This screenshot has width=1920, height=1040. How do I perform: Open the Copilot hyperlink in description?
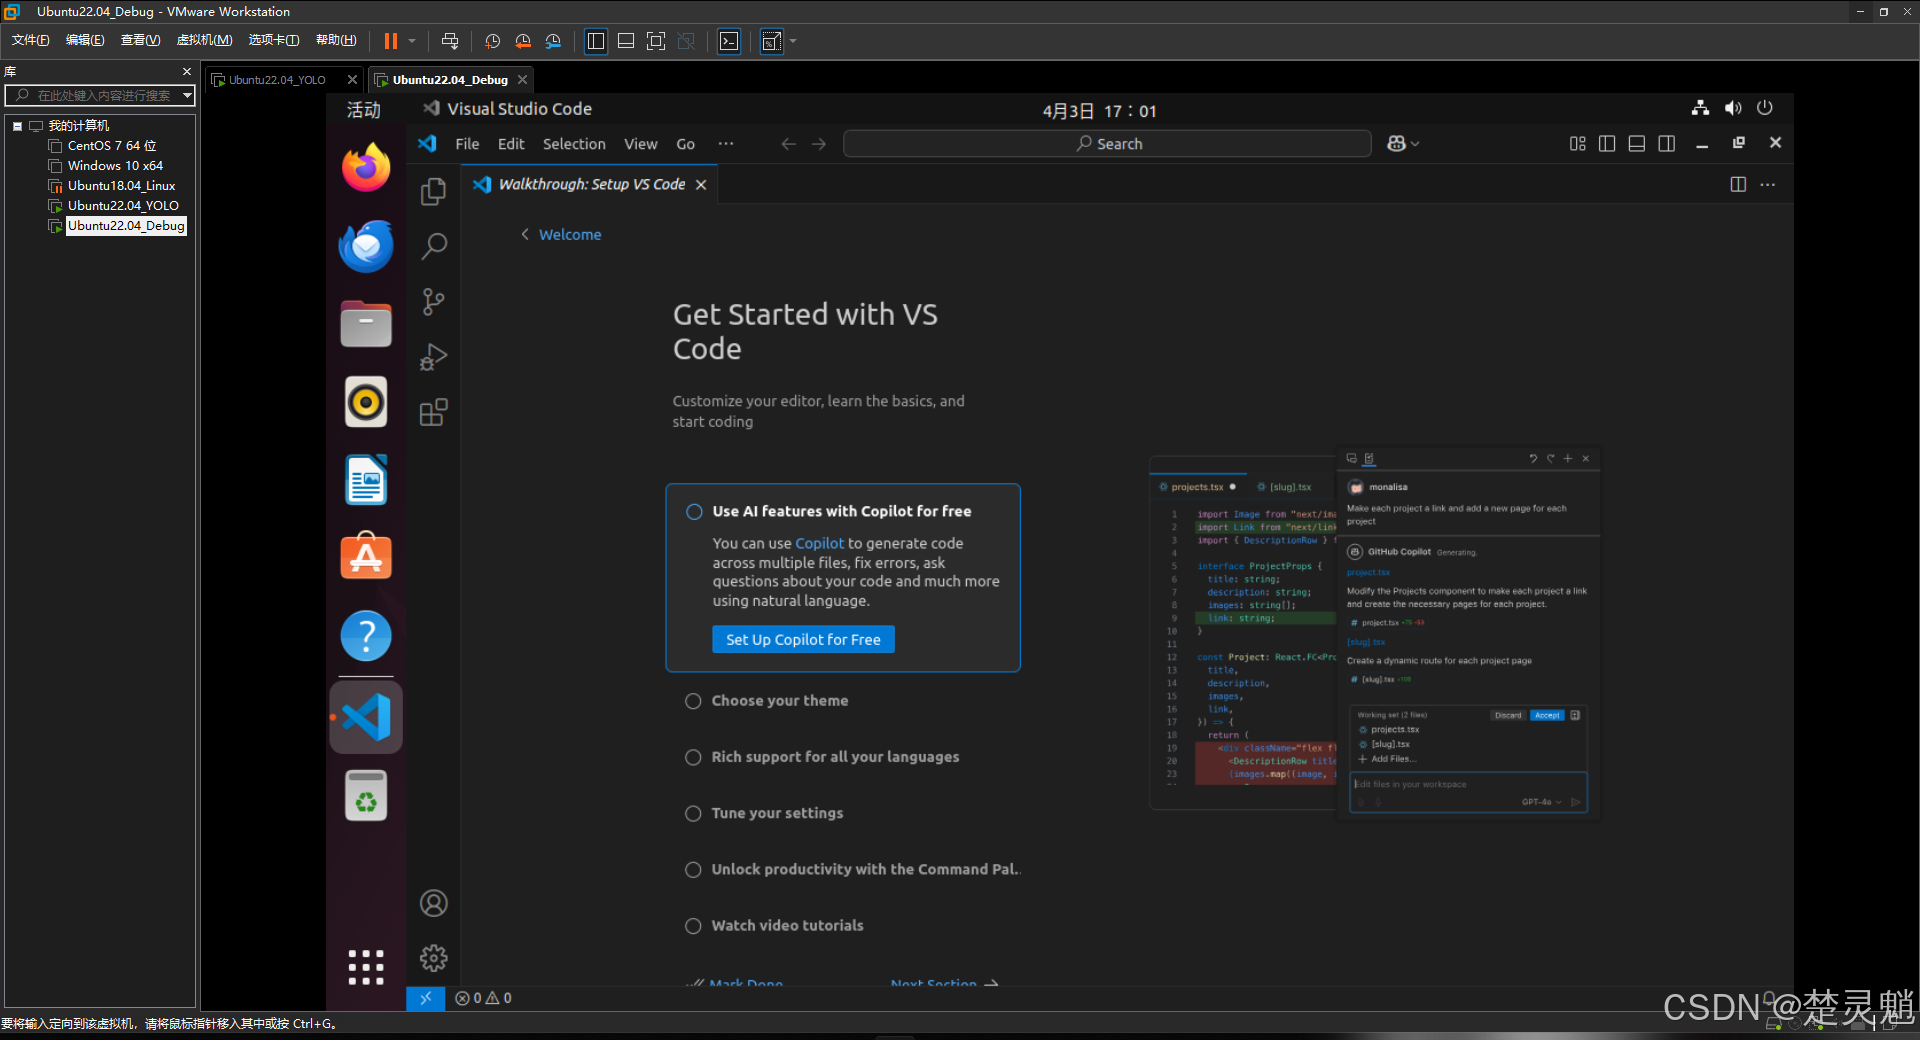coord(819,543)
